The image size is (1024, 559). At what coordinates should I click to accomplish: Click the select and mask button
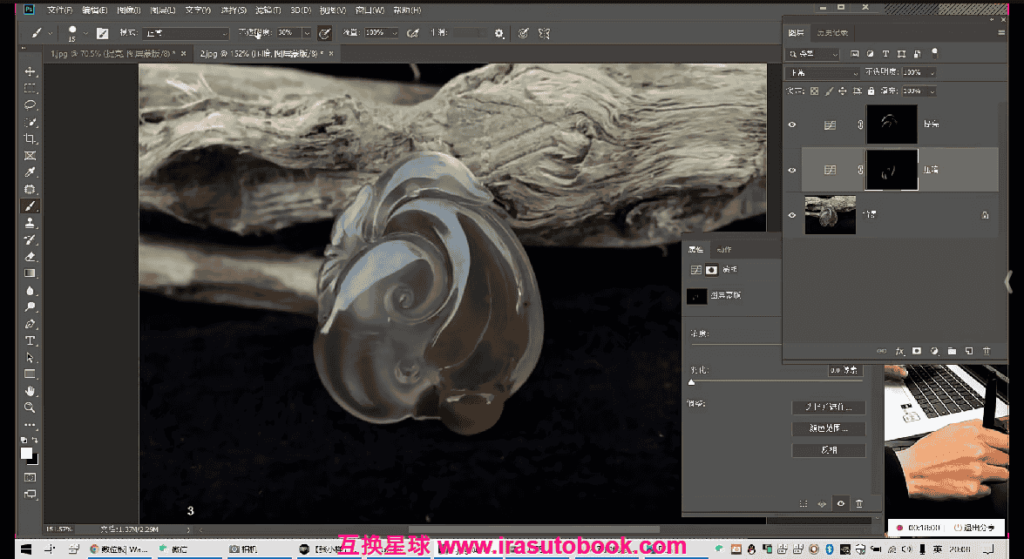(x=828, y=407)
